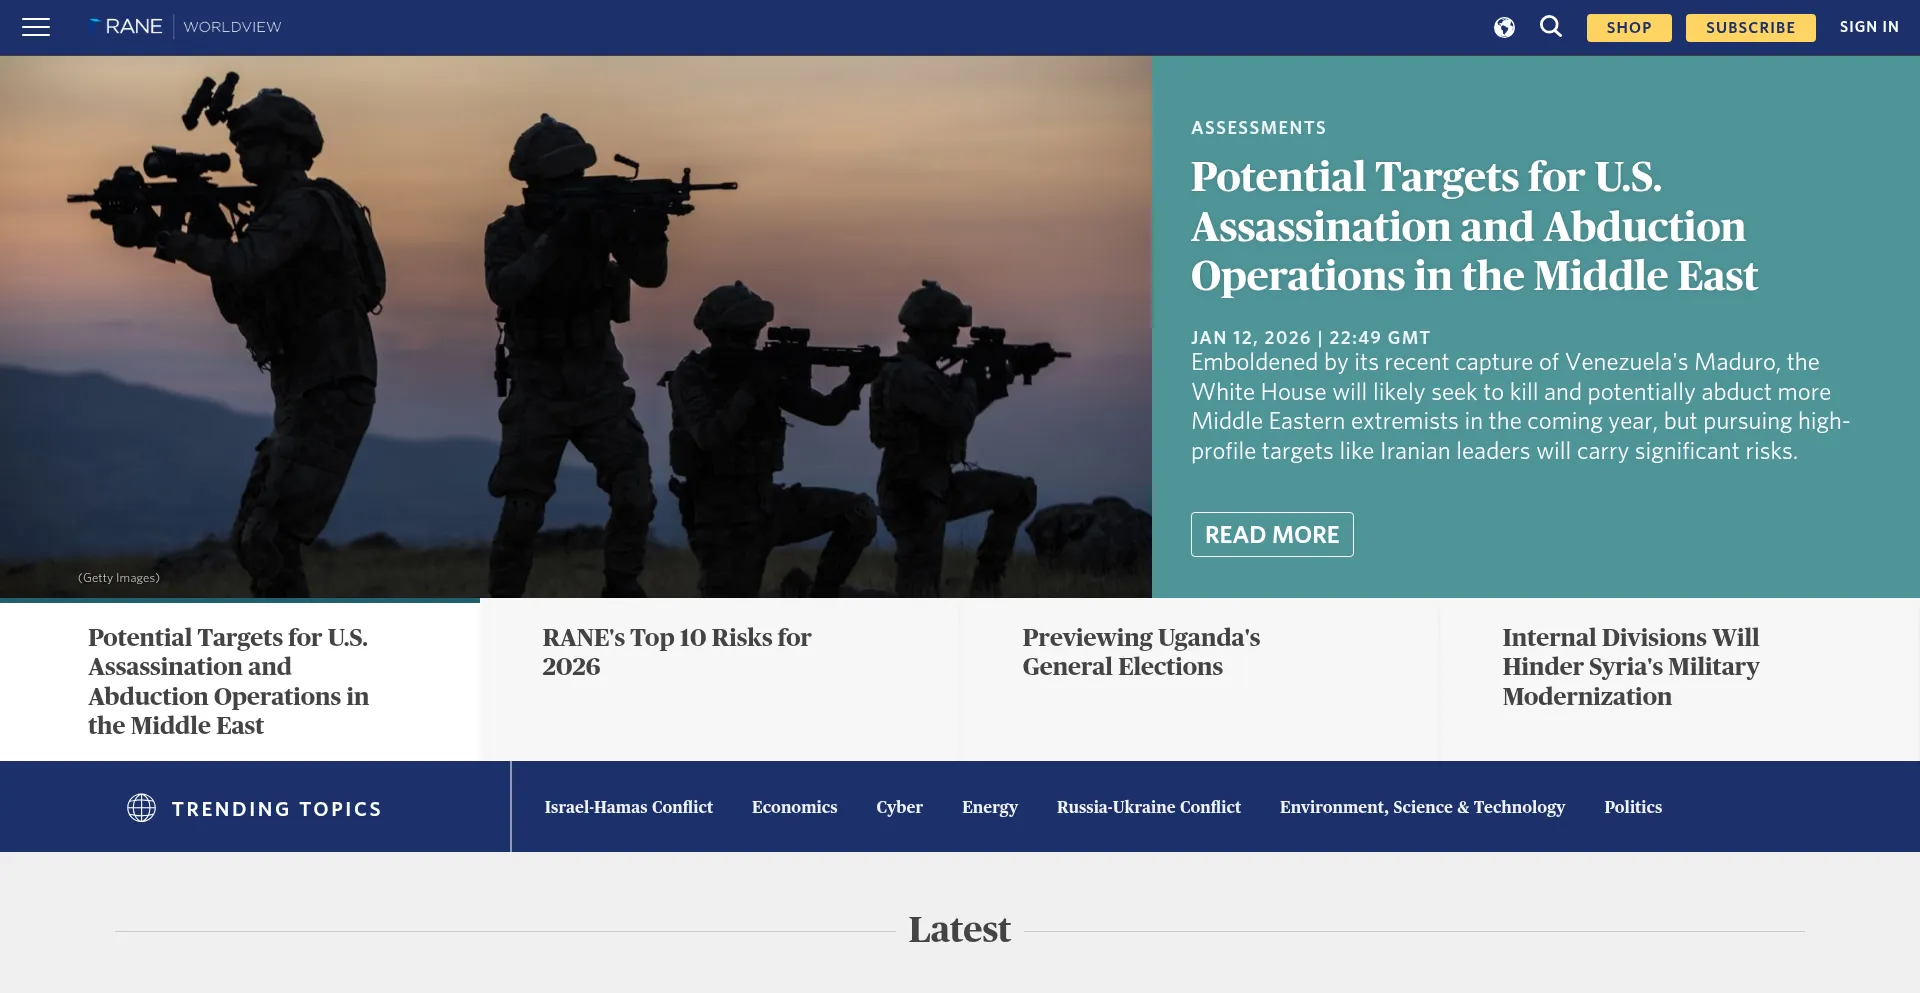
Task: Click the language/region globe icon
Action: 1504,27
